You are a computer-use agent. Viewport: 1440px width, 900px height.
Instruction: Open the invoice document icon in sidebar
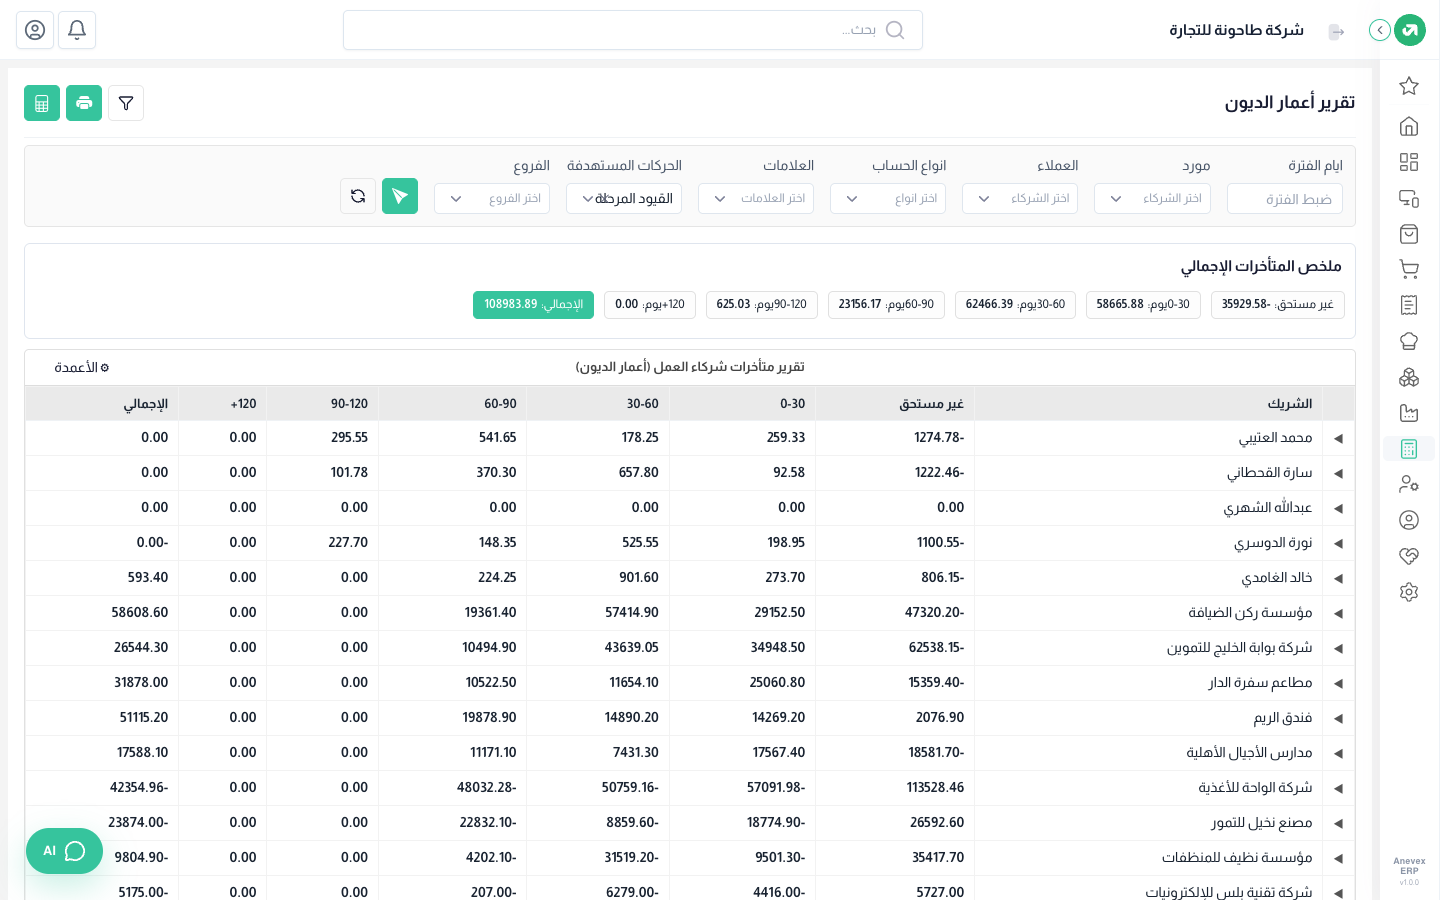point(1409,305)
